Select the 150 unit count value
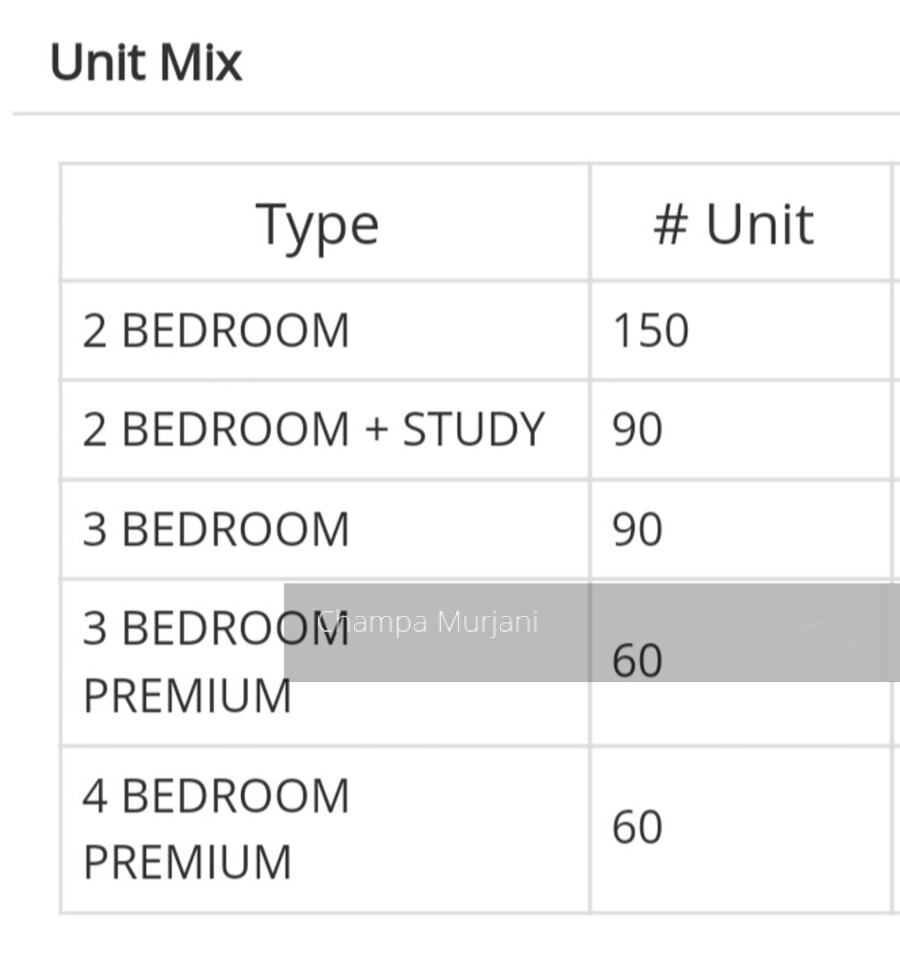900x973 pixels. [650, 331]
